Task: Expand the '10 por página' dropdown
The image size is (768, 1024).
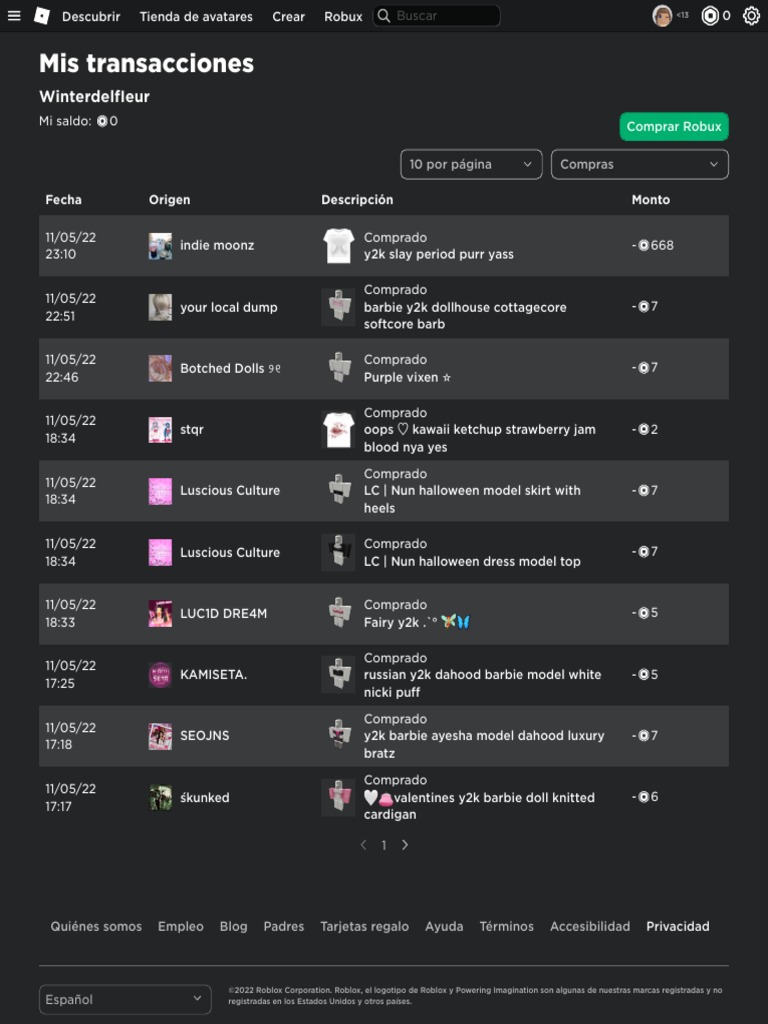Action: 471,164
